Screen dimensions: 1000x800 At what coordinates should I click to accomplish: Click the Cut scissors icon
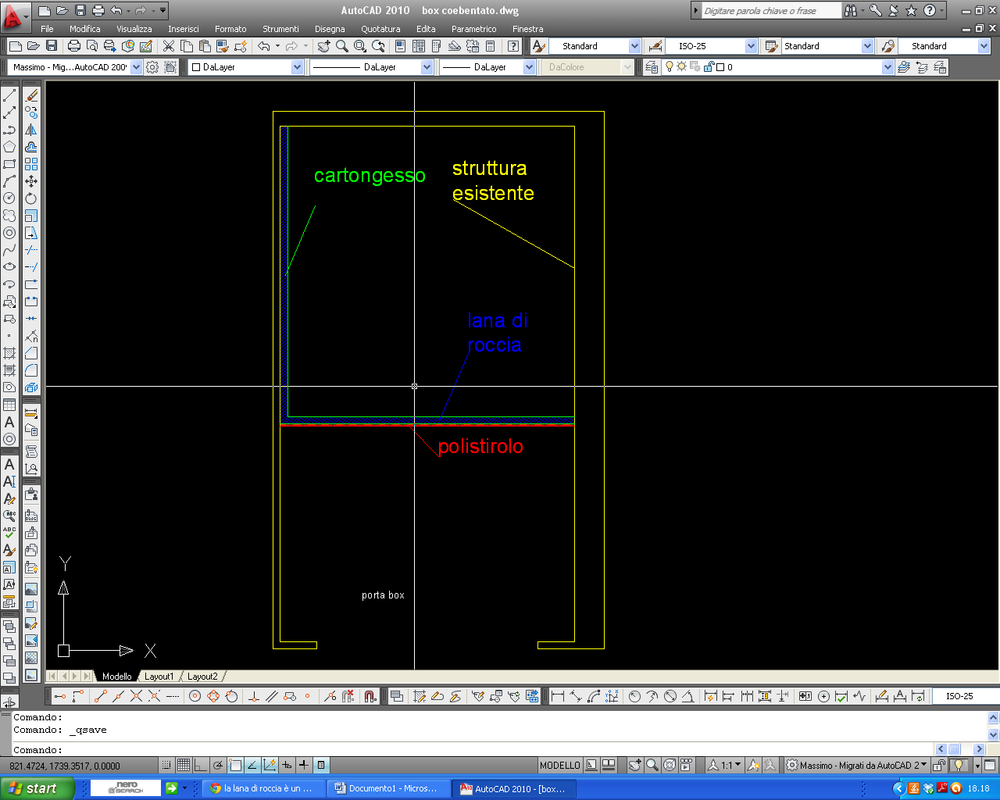click(x=168, y=46)
